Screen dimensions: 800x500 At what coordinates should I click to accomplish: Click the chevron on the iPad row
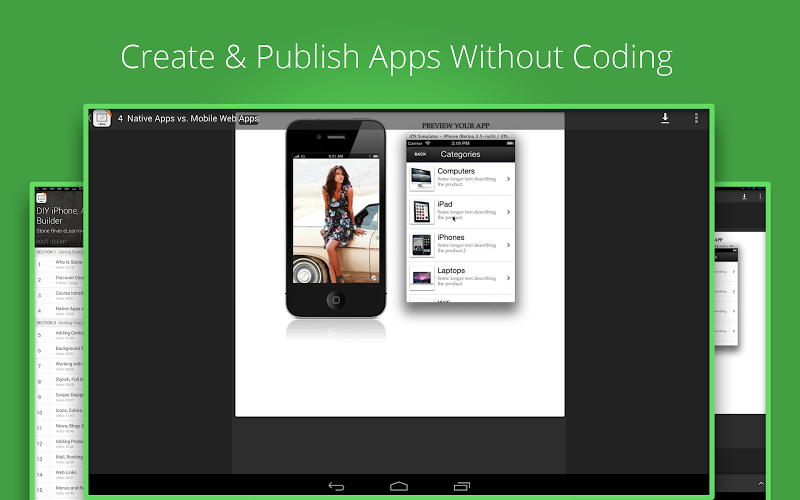click(508, 212)
